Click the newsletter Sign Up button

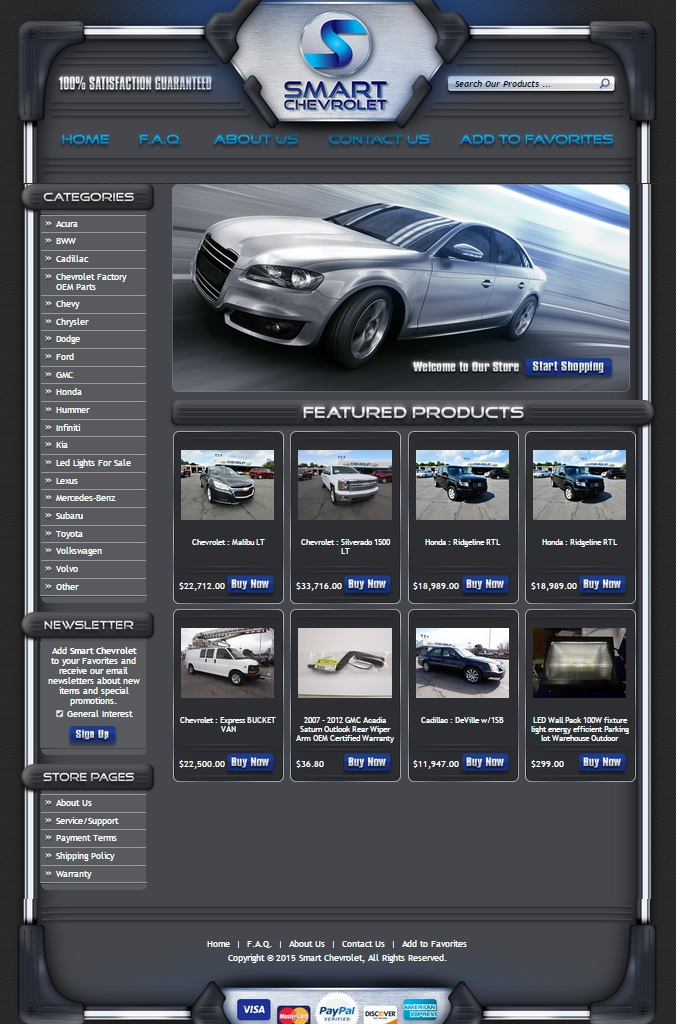click(93, 734)
